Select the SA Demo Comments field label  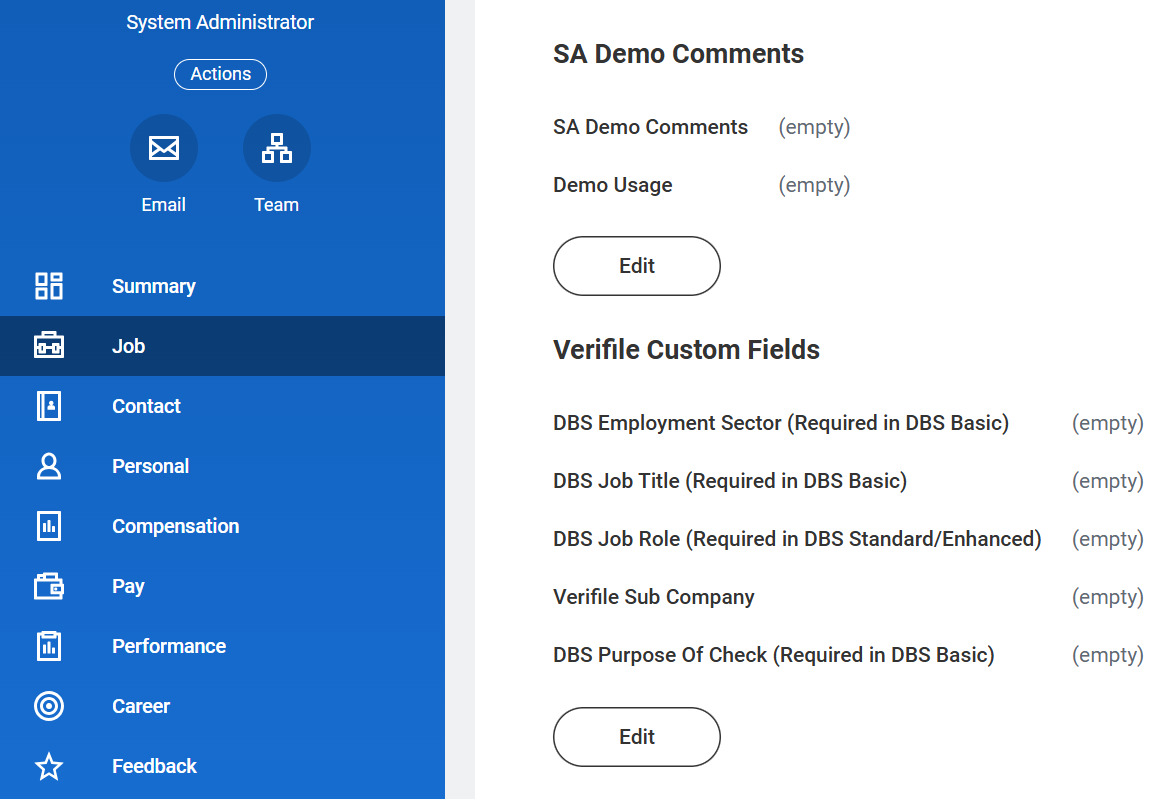(x=651, y=127)
